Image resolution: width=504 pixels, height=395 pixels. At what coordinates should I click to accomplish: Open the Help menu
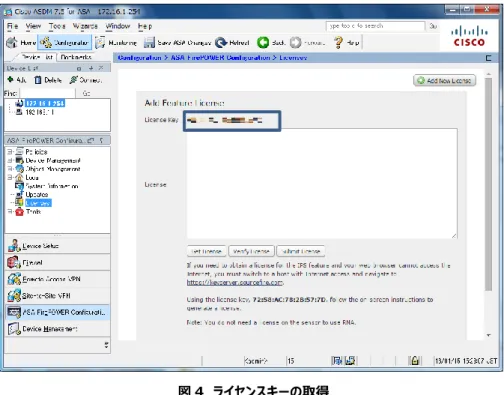tap(145, 26)
